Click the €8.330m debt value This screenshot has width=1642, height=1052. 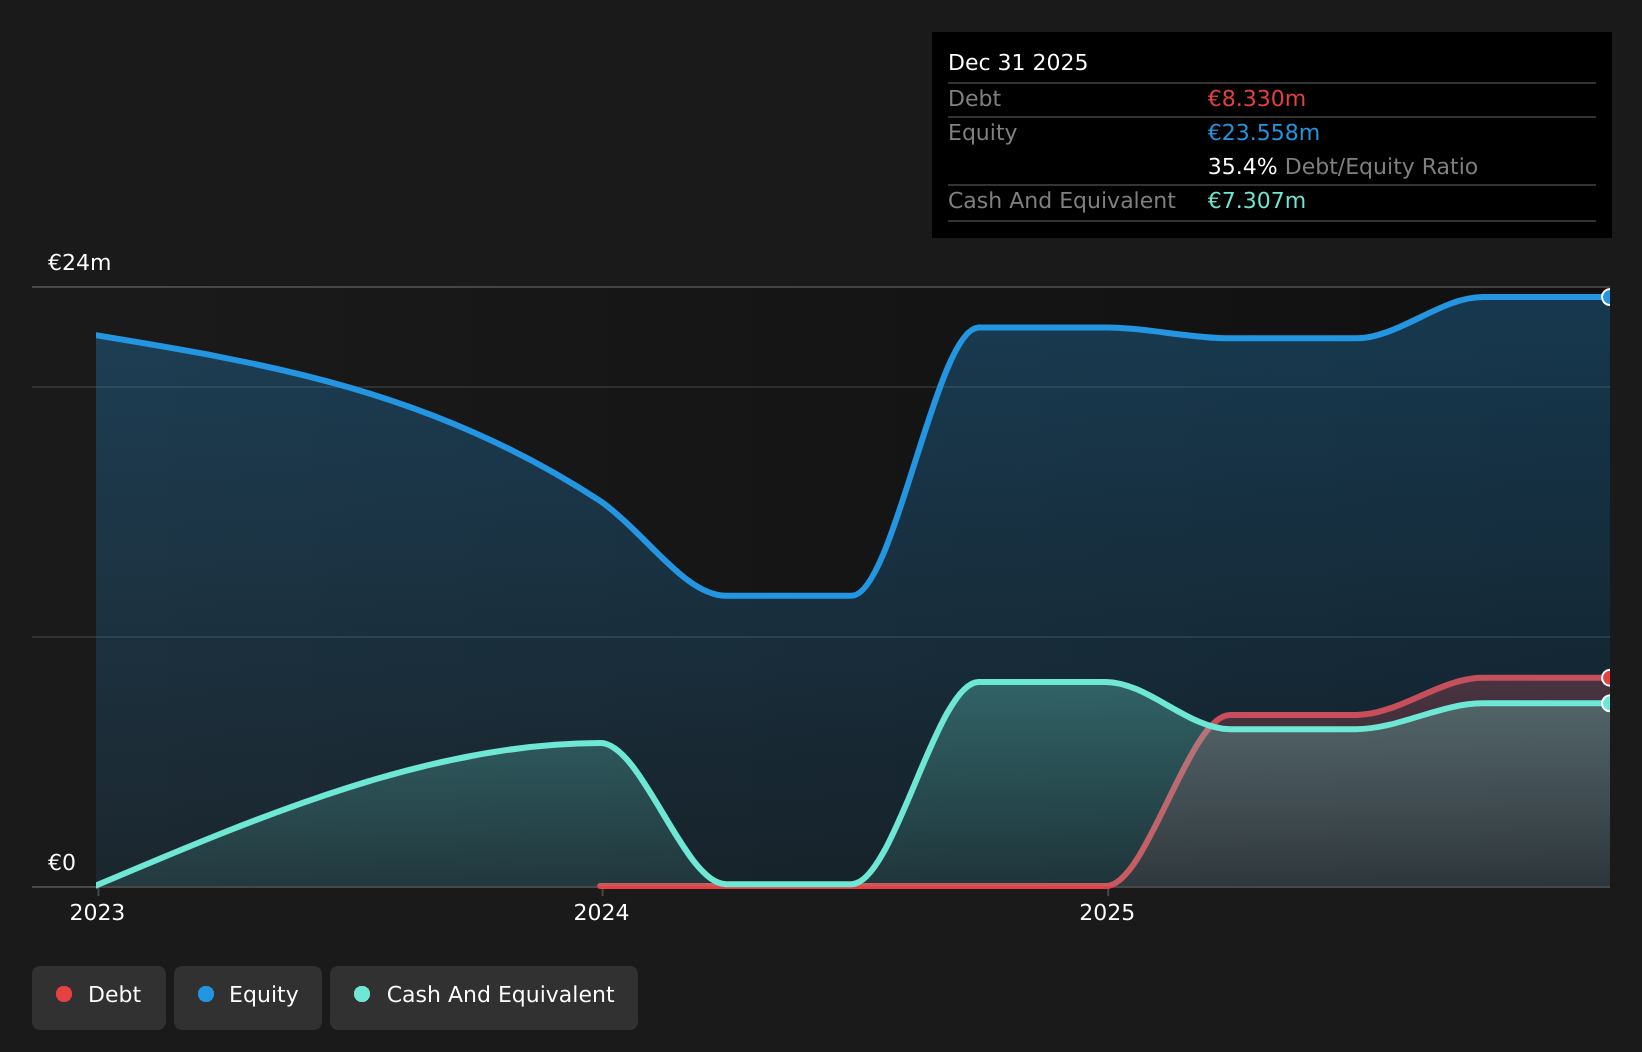1256,99
